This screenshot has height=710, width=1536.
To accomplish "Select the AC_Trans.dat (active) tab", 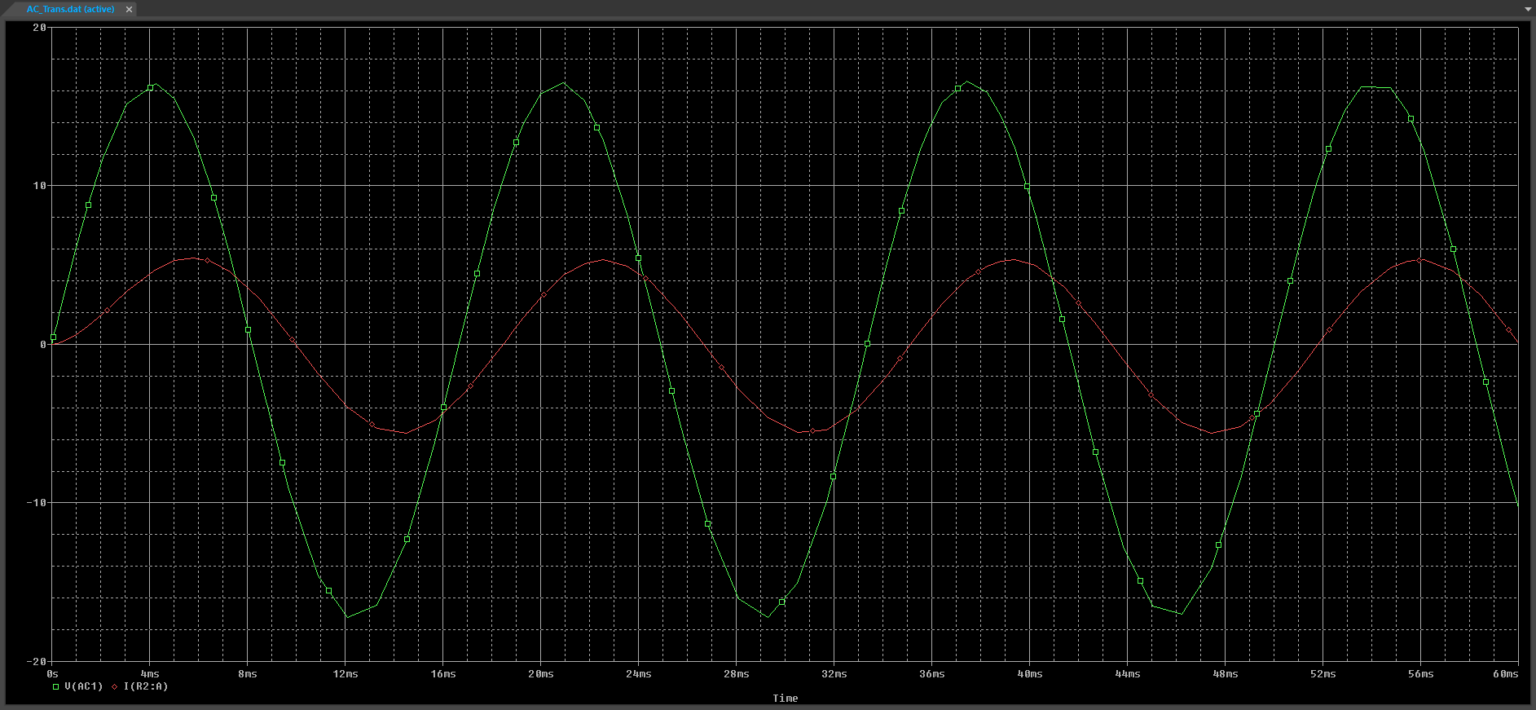I will [70, 8].
